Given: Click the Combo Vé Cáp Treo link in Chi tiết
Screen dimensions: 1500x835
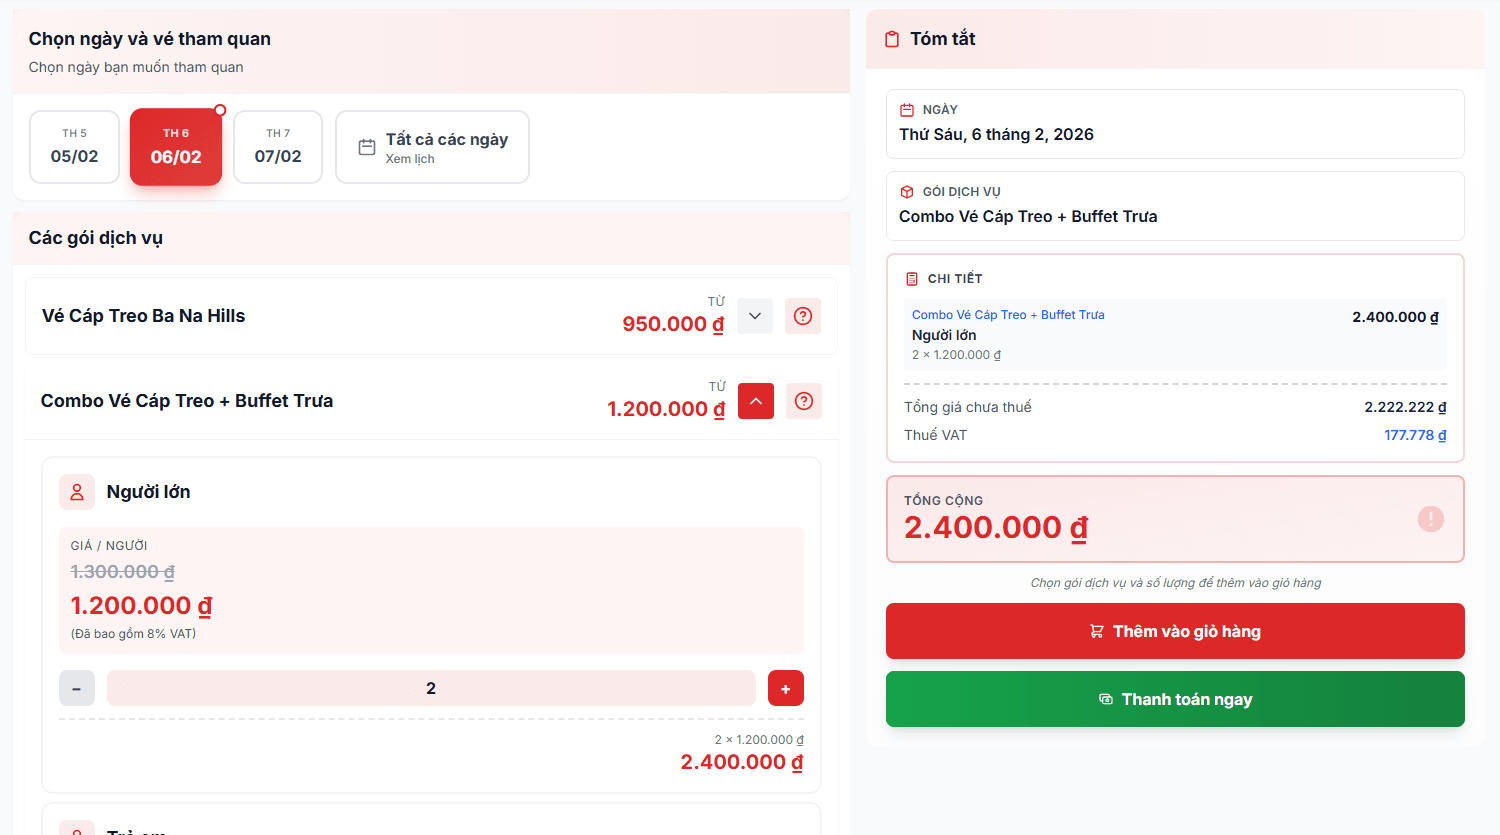Looking at the screenshot, I should click(x=1008, y=315).
